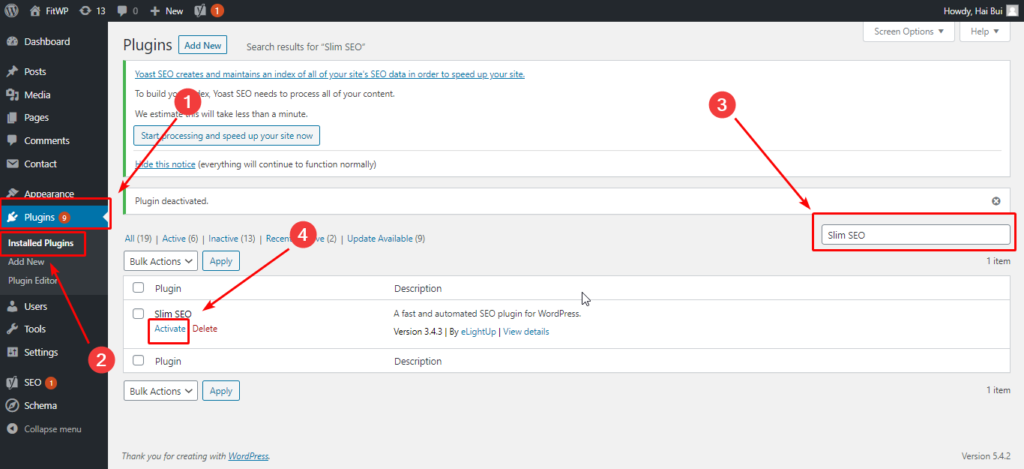1024x469 pixels.
Task: Activate the Slim SEO plugin
Action: pos(170,329)
